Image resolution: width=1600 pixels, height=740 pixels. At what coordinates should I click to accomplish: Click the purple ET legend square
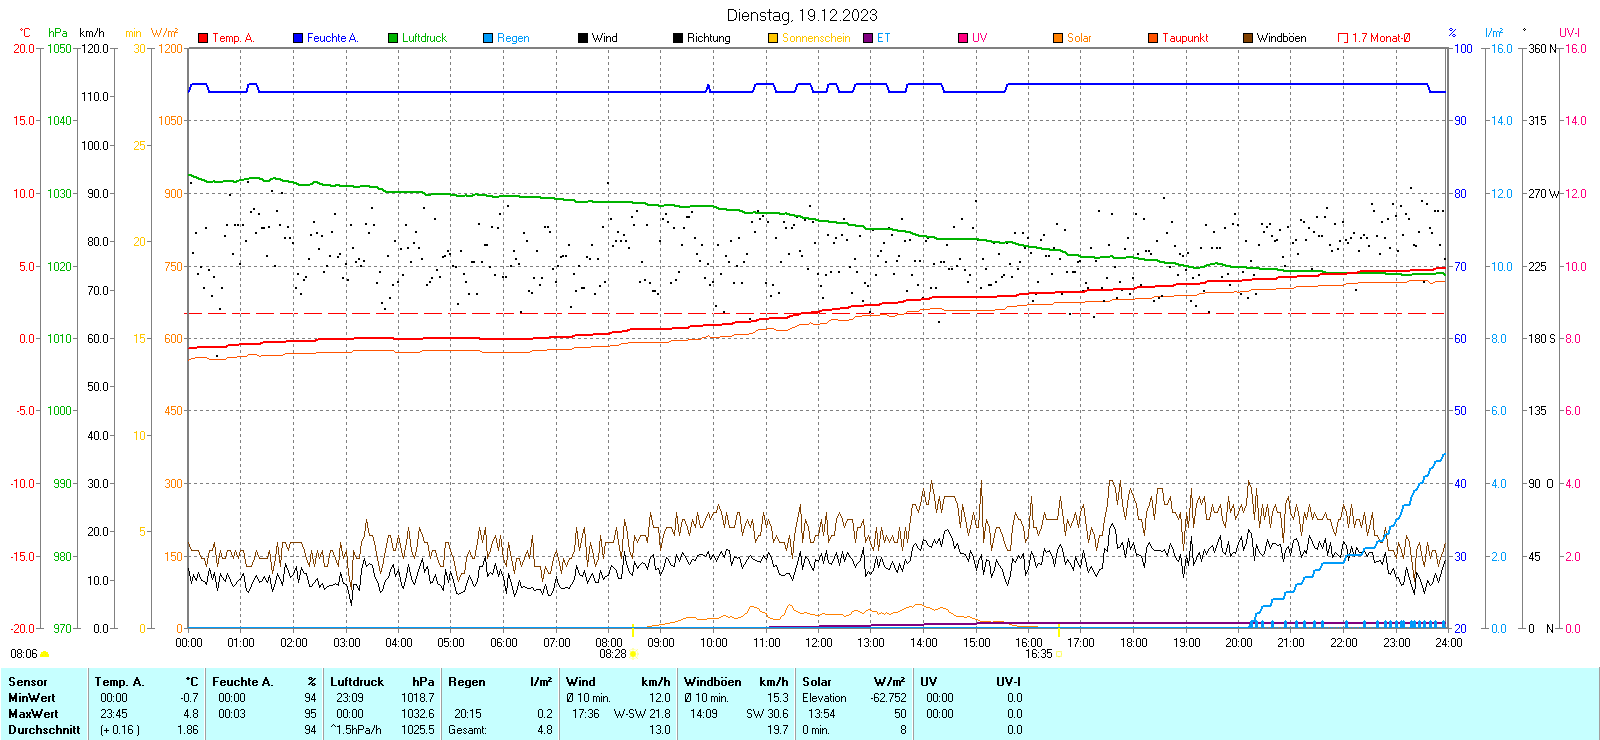(868, 38)
